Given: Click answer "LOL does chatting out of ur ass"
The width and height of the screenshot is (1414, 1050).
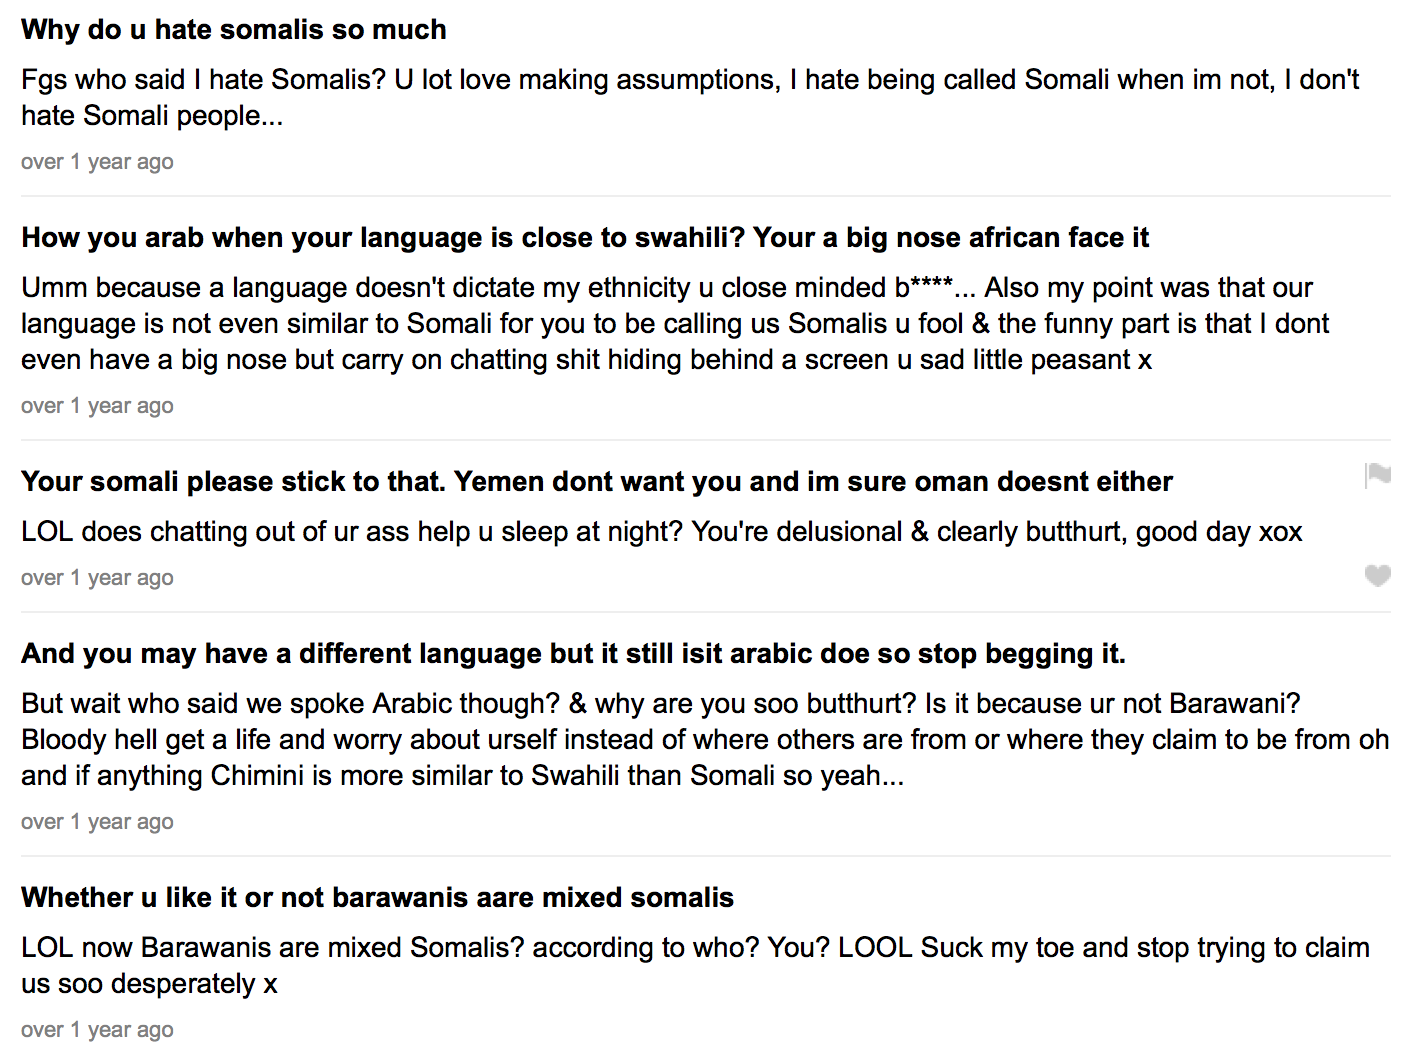Looking at the screenshot, I should coord(662,532).
